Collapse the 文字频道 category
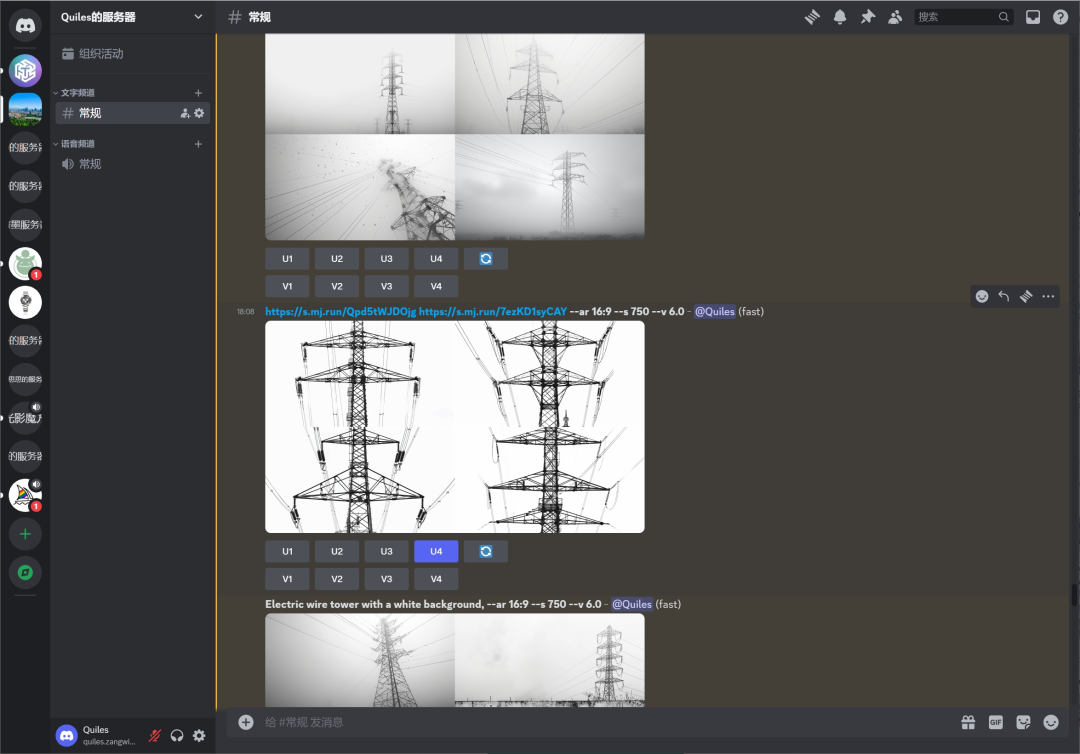The image size is (1080, 754). click(74, 93)
